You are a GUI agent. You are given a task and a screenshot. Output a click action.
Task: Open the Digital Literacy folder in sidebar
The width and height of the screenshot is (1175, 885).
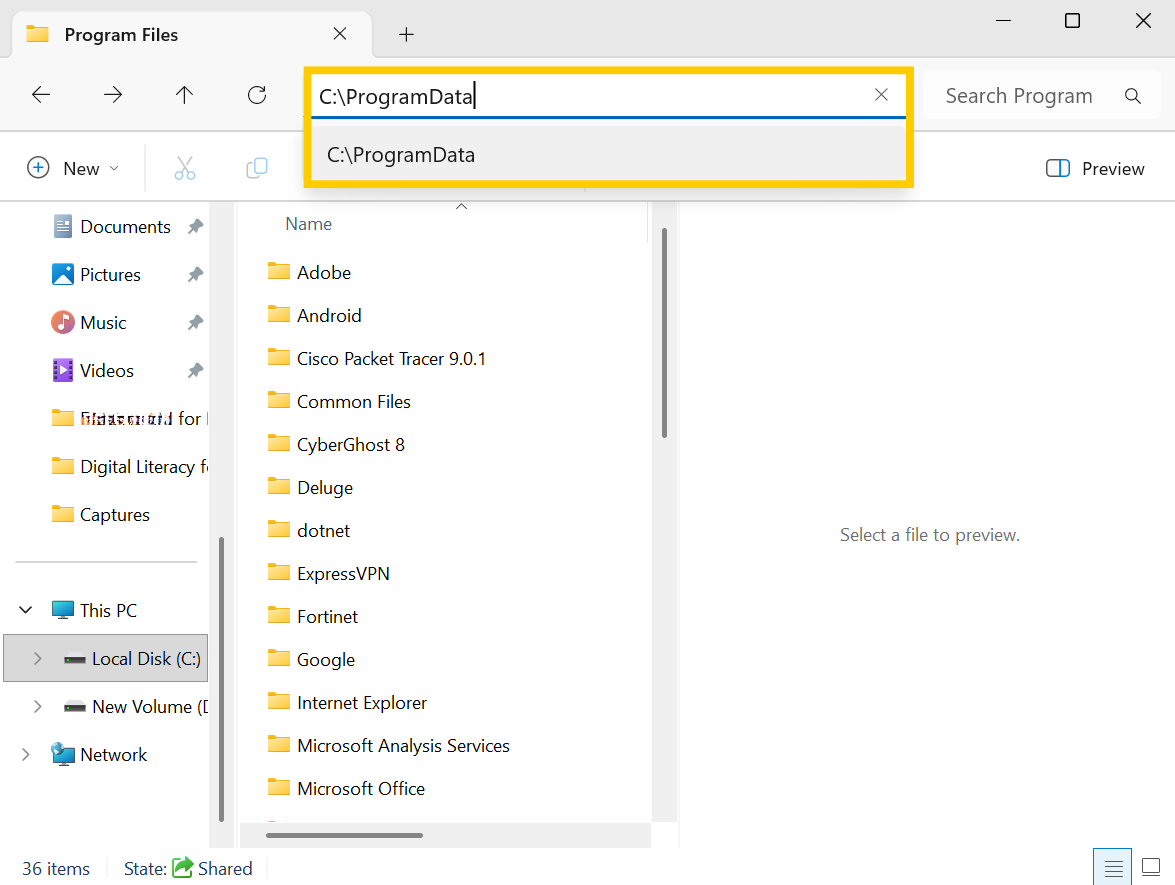point(129,466)
